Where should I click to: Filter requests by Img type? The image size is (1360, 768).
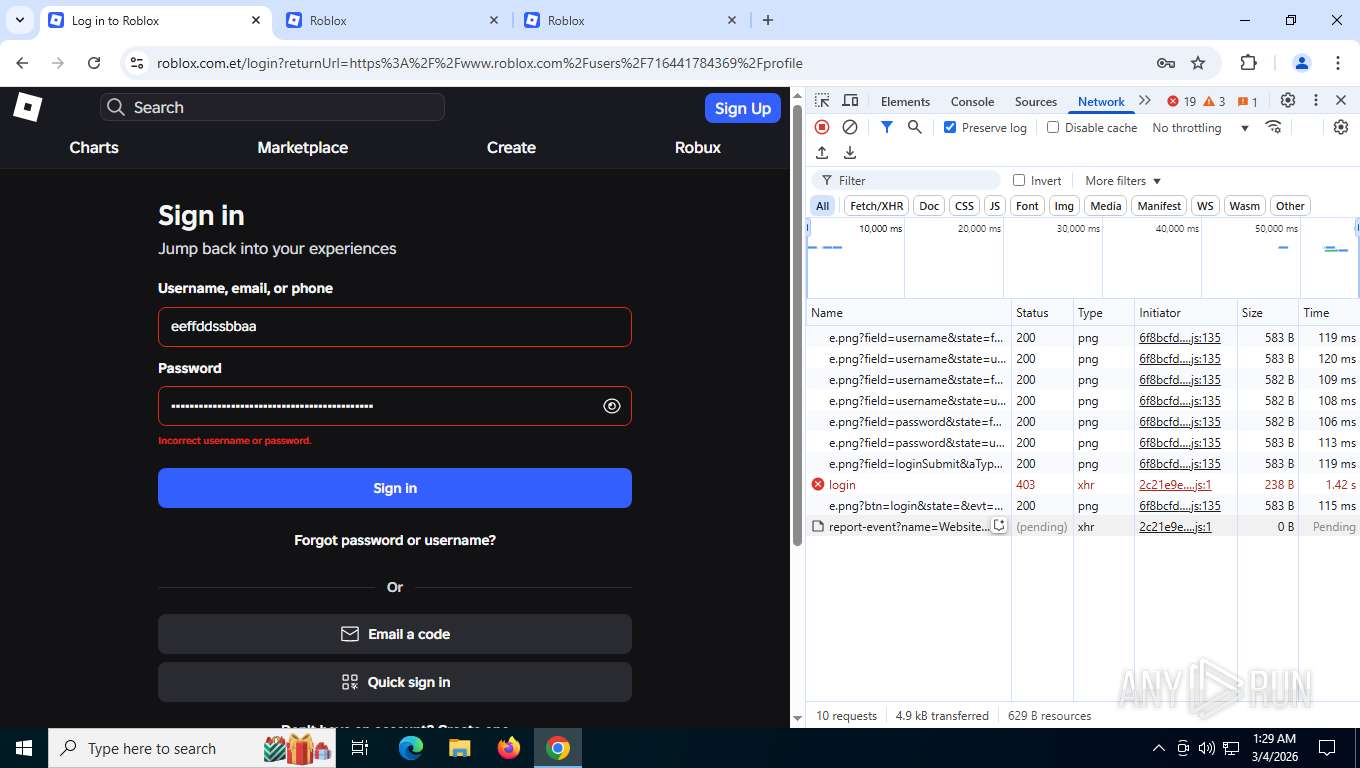click(1064, 206)
